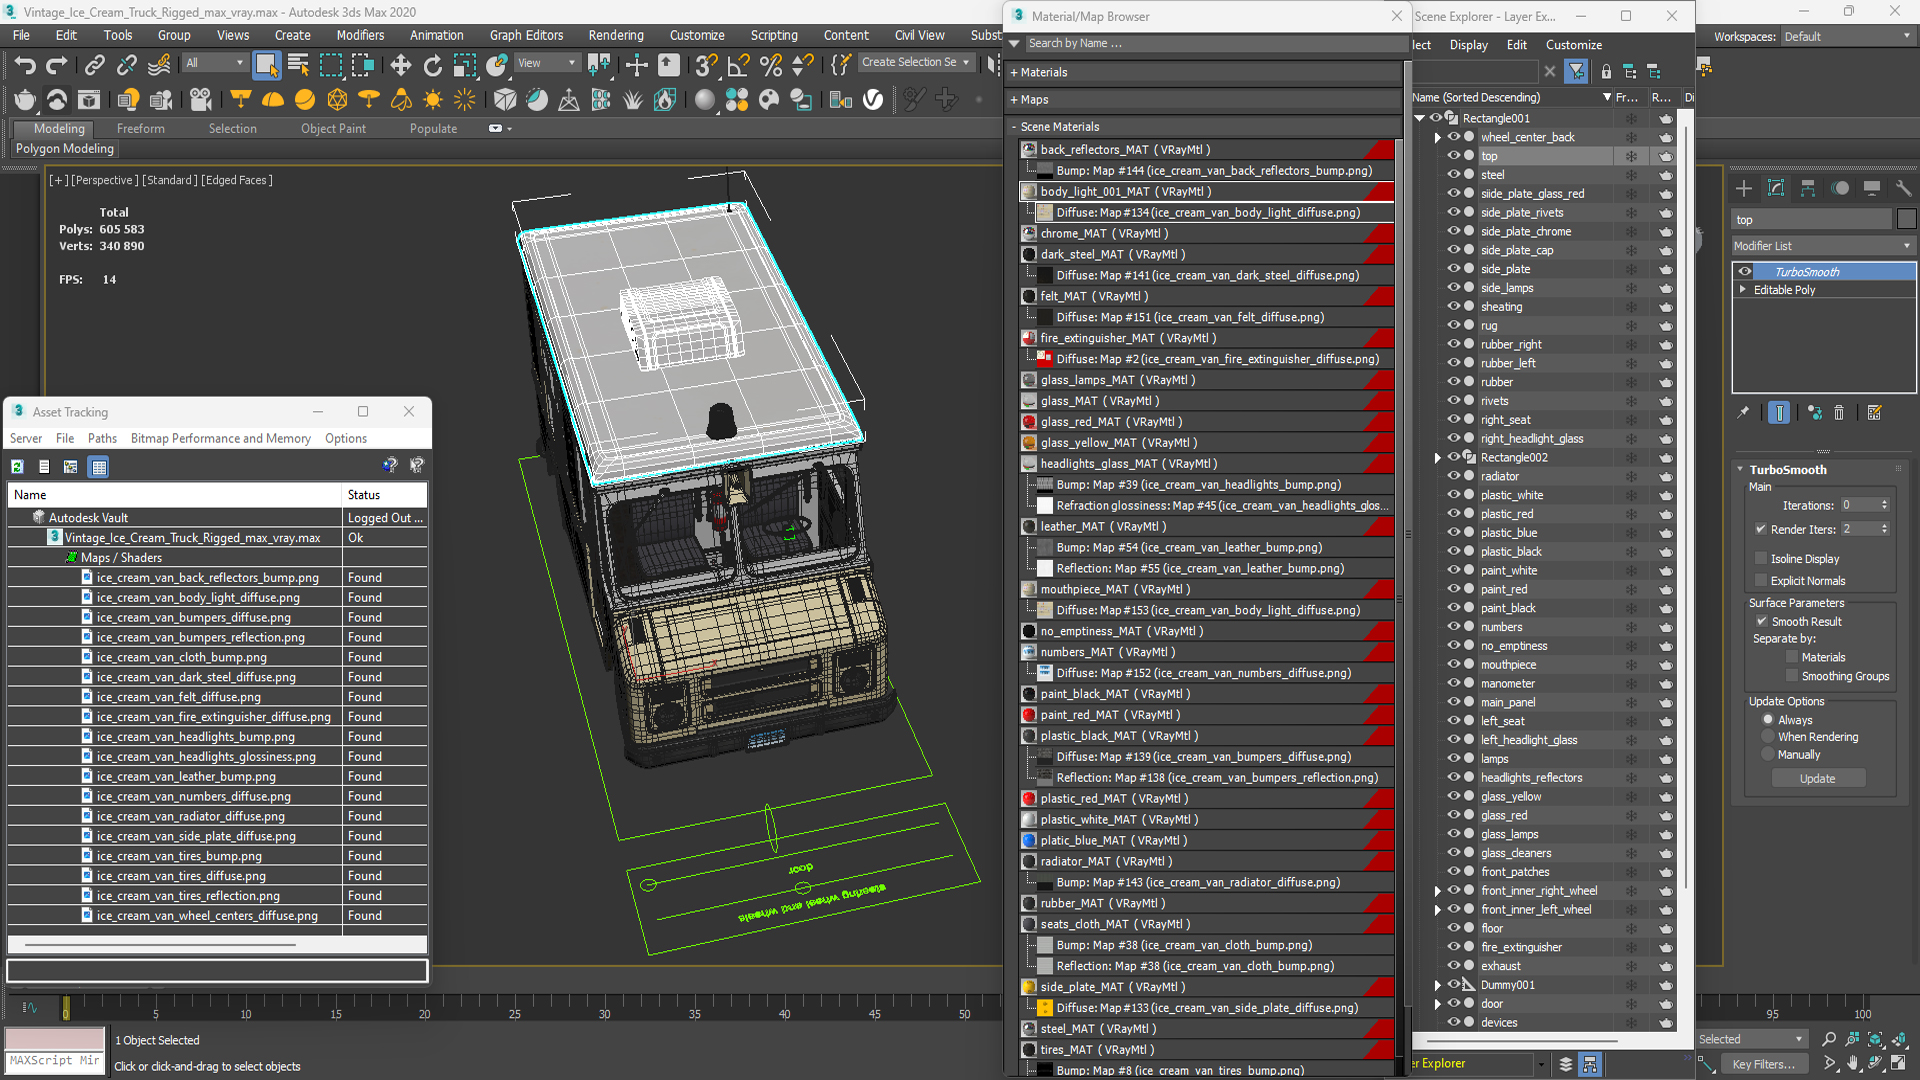Image resolution: width=1920 pixels, height=1080 pixels.
Task: Select Manually update option
Action: tap(1768, 755)
